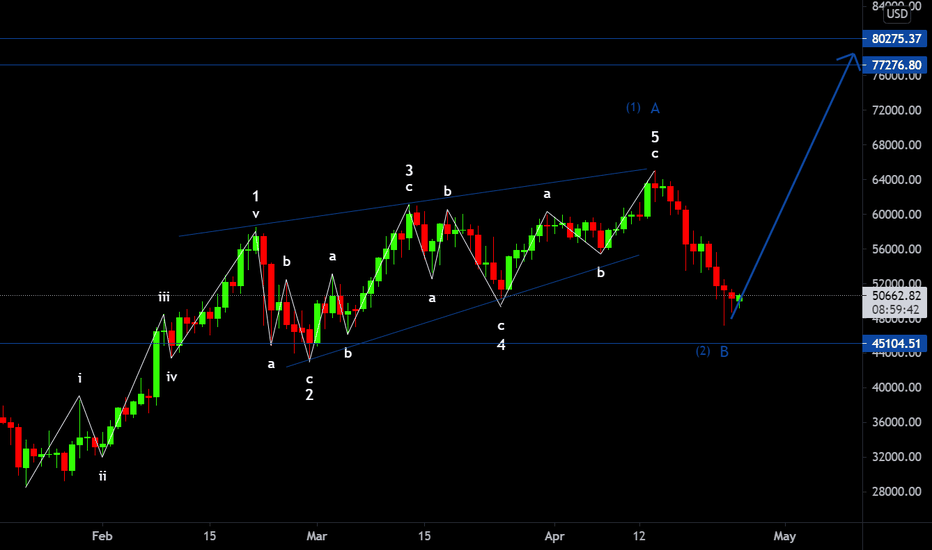This screenshot has height=550, width=932.
Task: Select the blue A wave label
Action: click(655, 108)
